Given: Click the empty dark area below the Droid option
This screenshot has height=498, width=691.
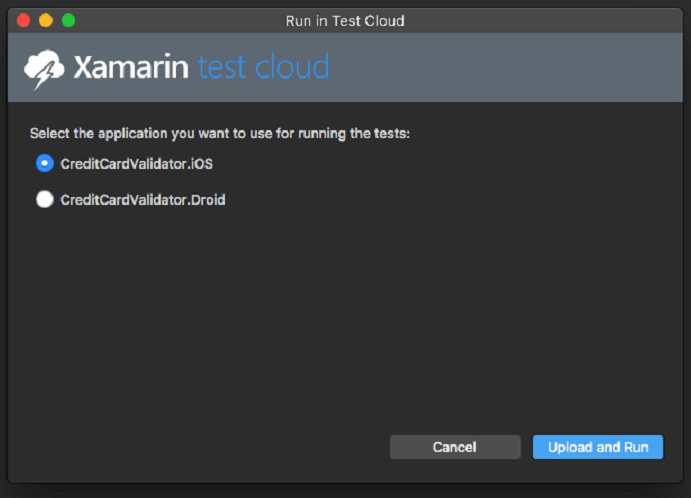Looking at the screenshot, I should pos(345,317).
